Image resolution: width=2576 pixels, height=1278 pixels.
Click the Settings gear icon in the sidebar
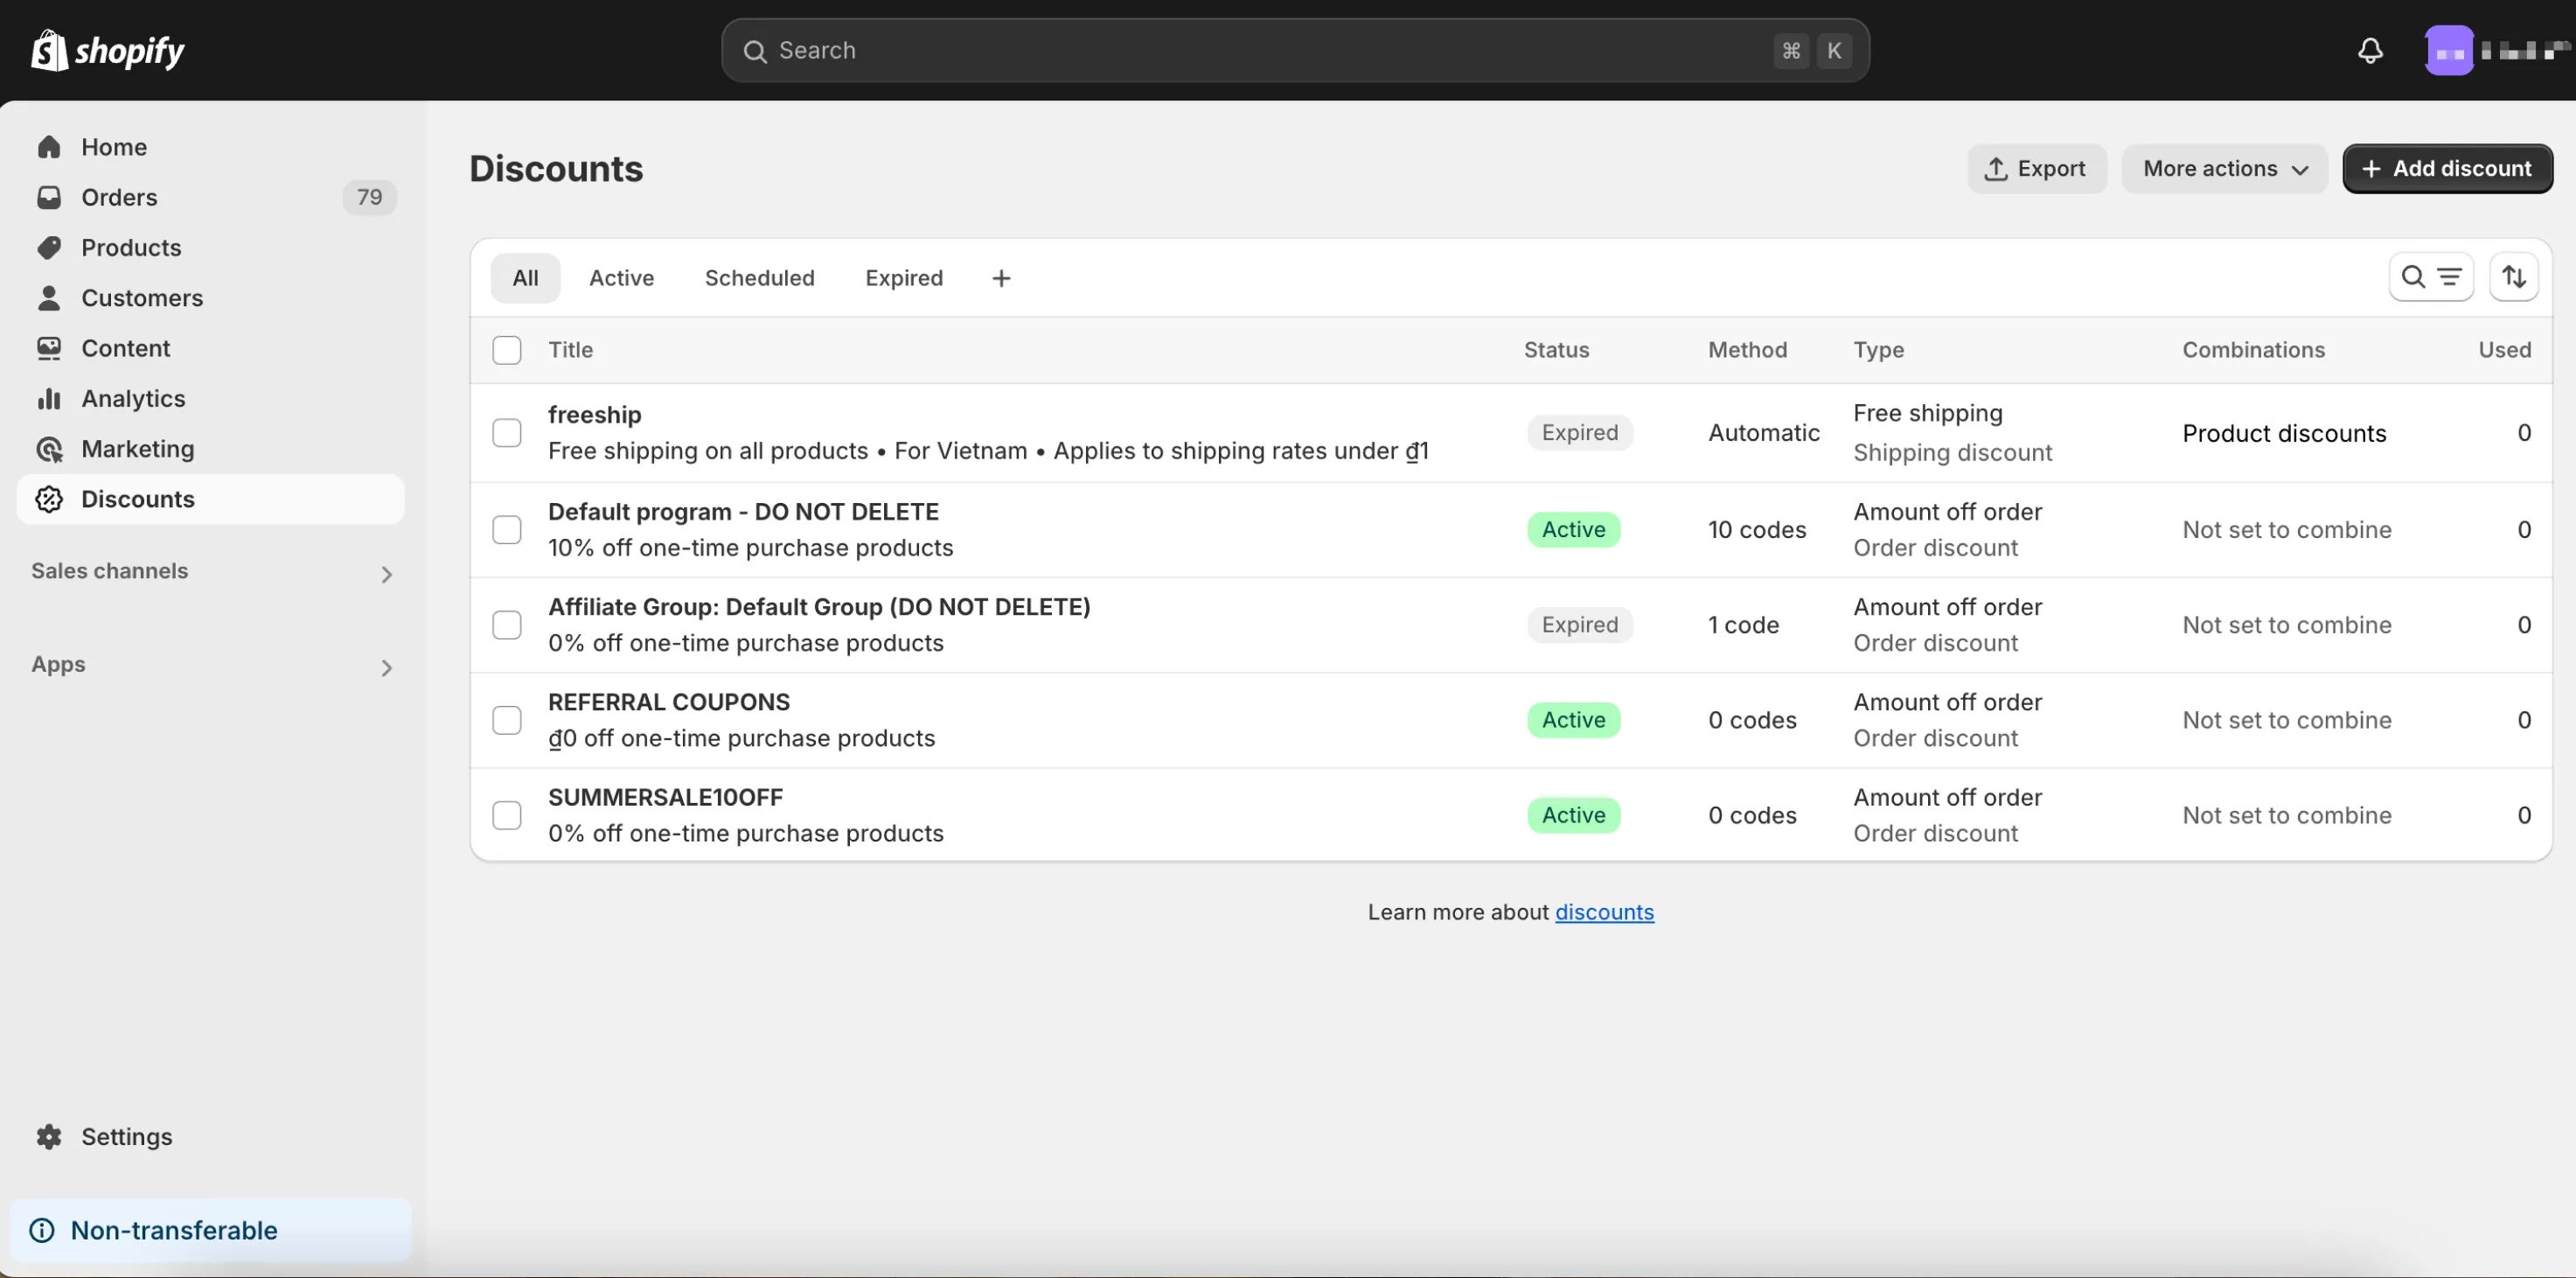[49, 1136]
